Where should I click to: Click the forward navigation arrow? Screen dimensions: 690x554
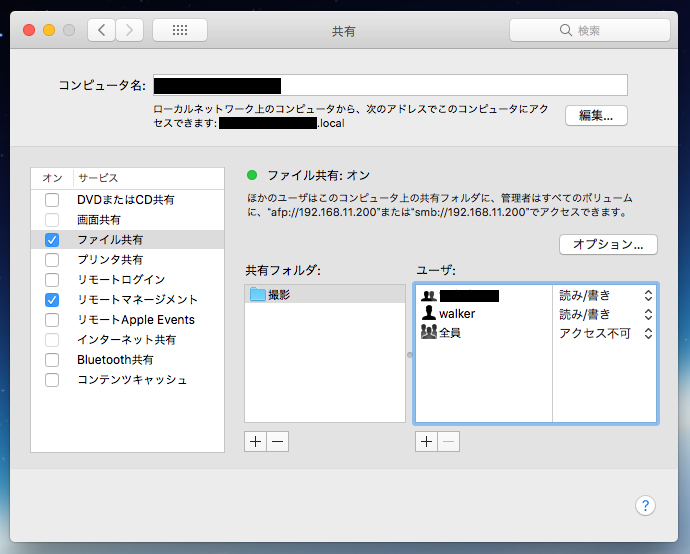[x=130, y=30]
